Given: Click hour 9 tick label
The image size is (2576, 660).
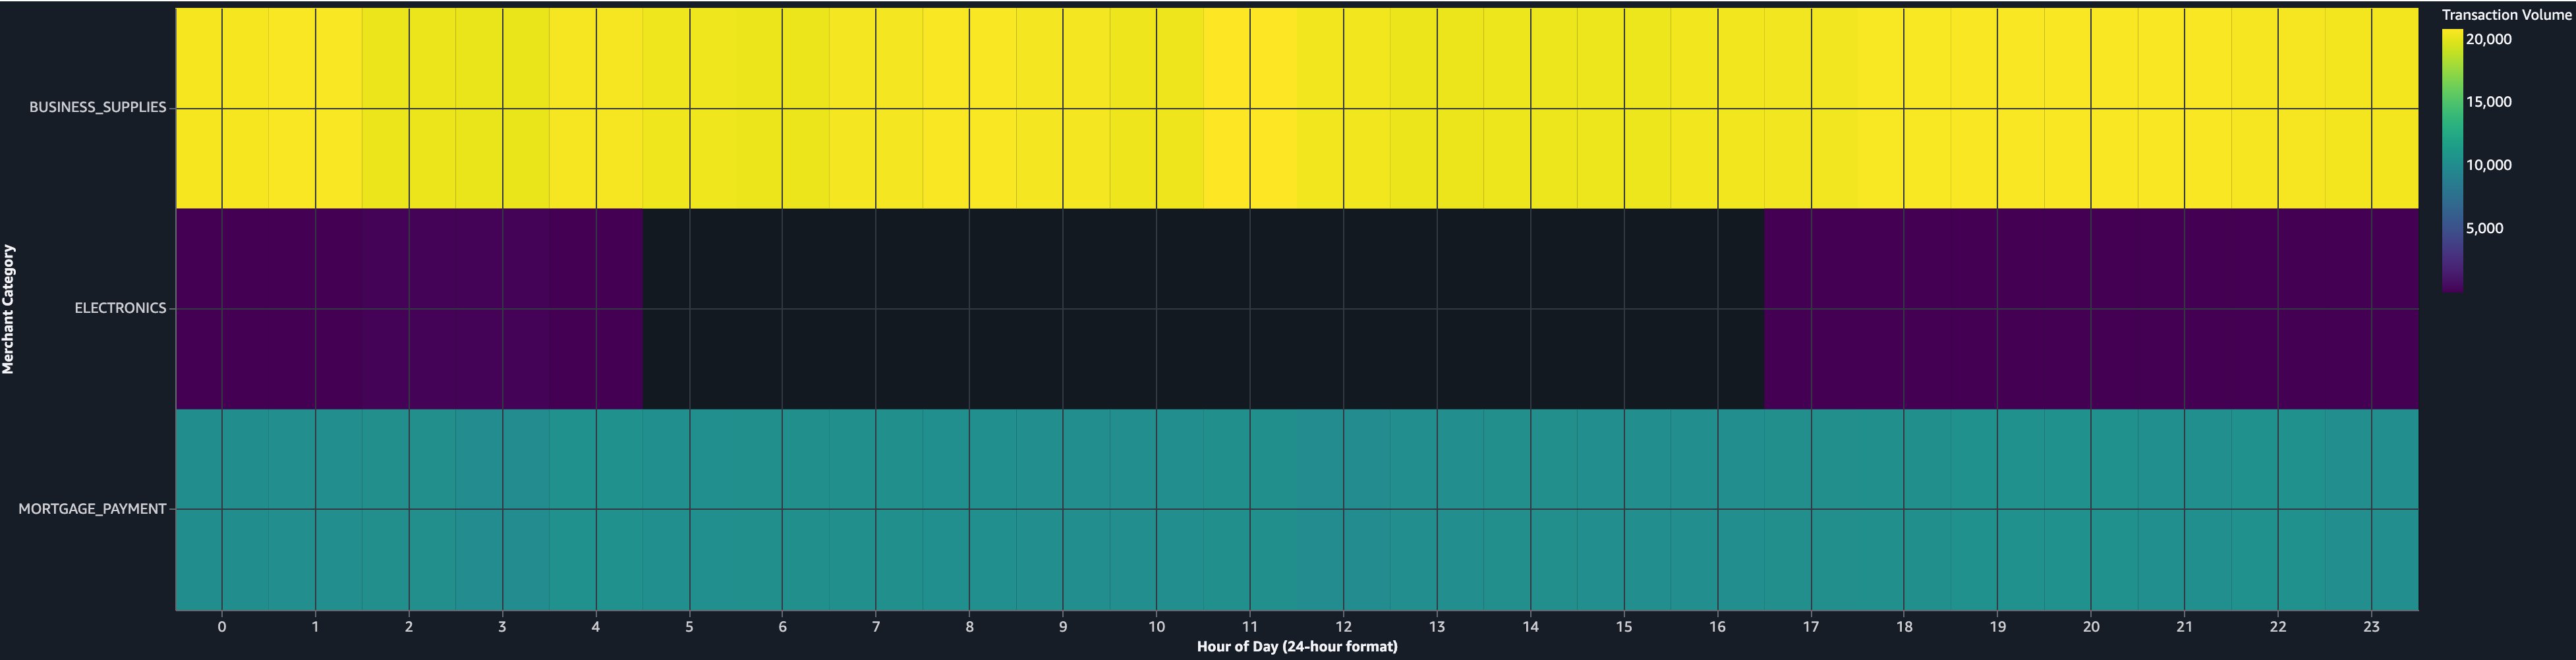Looking at the screenshot, I should 1063,627.
